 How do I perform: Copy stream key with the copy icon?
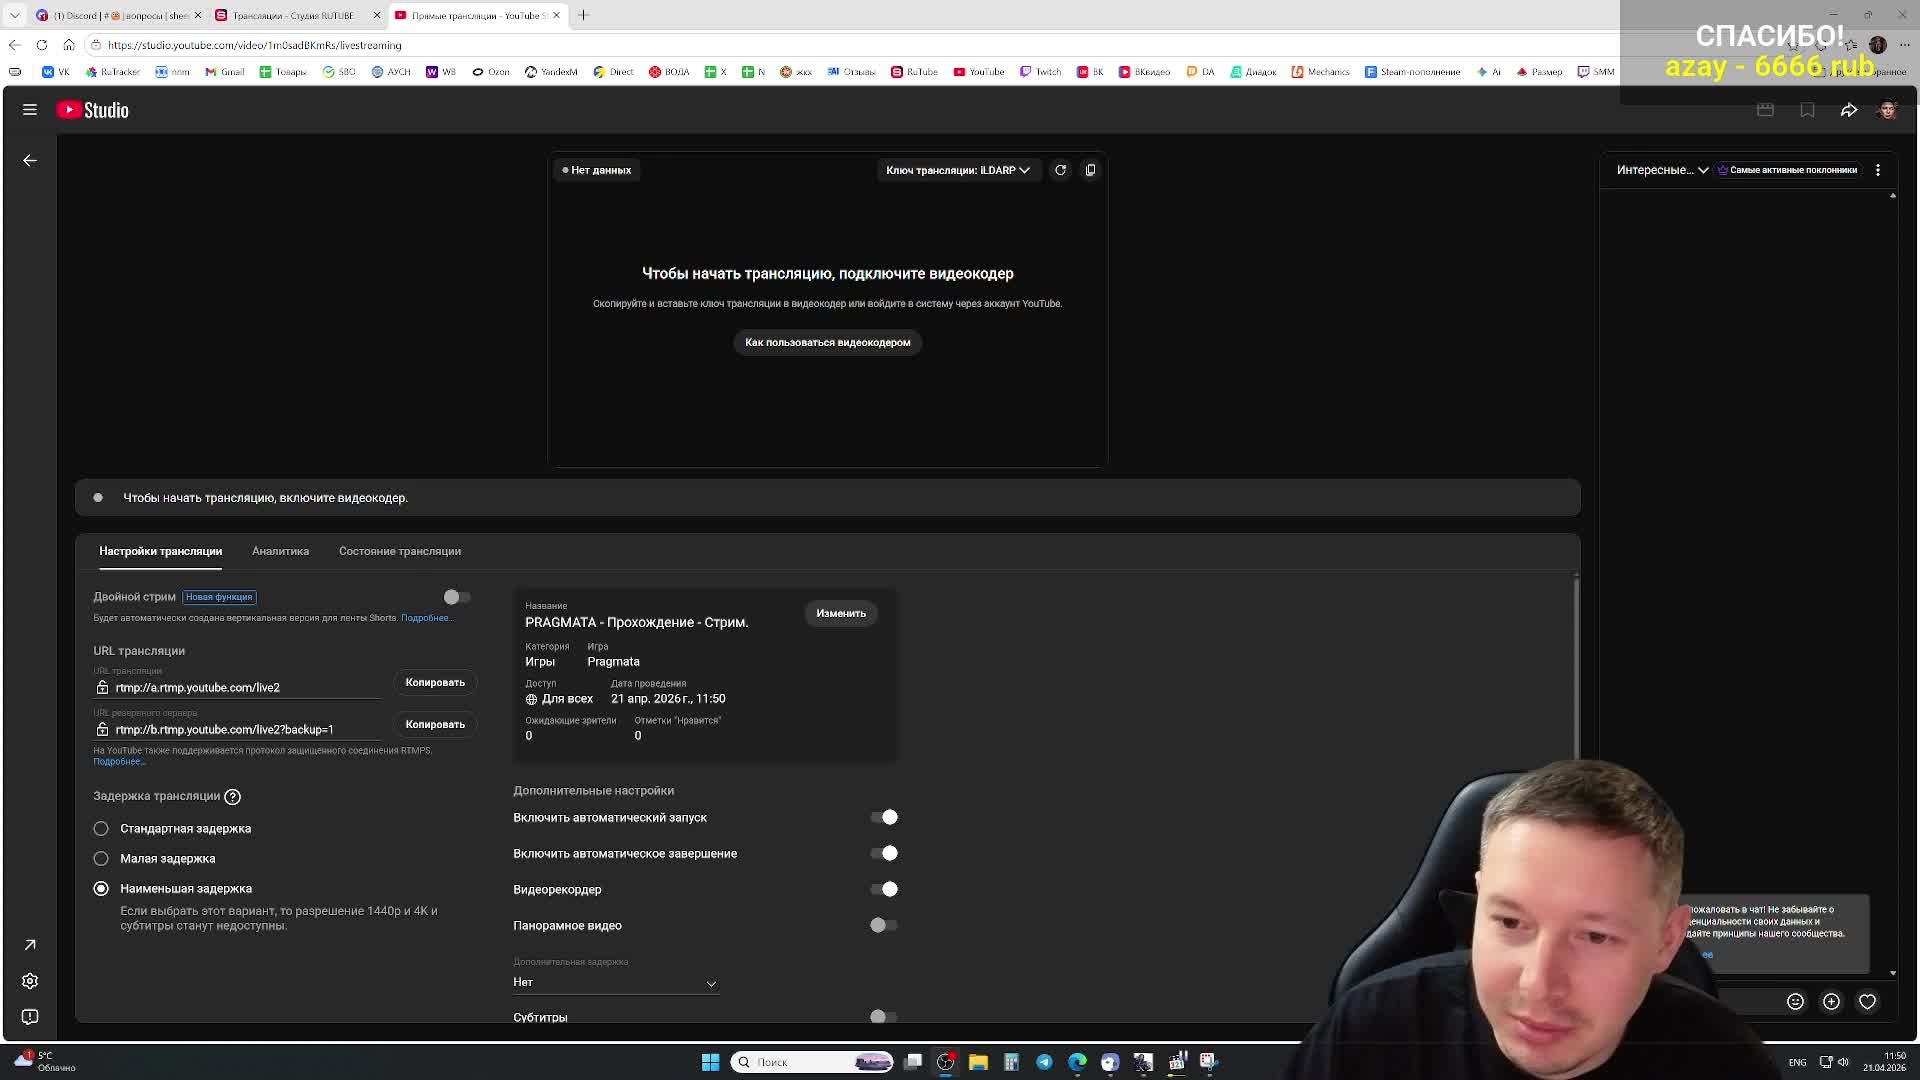point(1090,170)
